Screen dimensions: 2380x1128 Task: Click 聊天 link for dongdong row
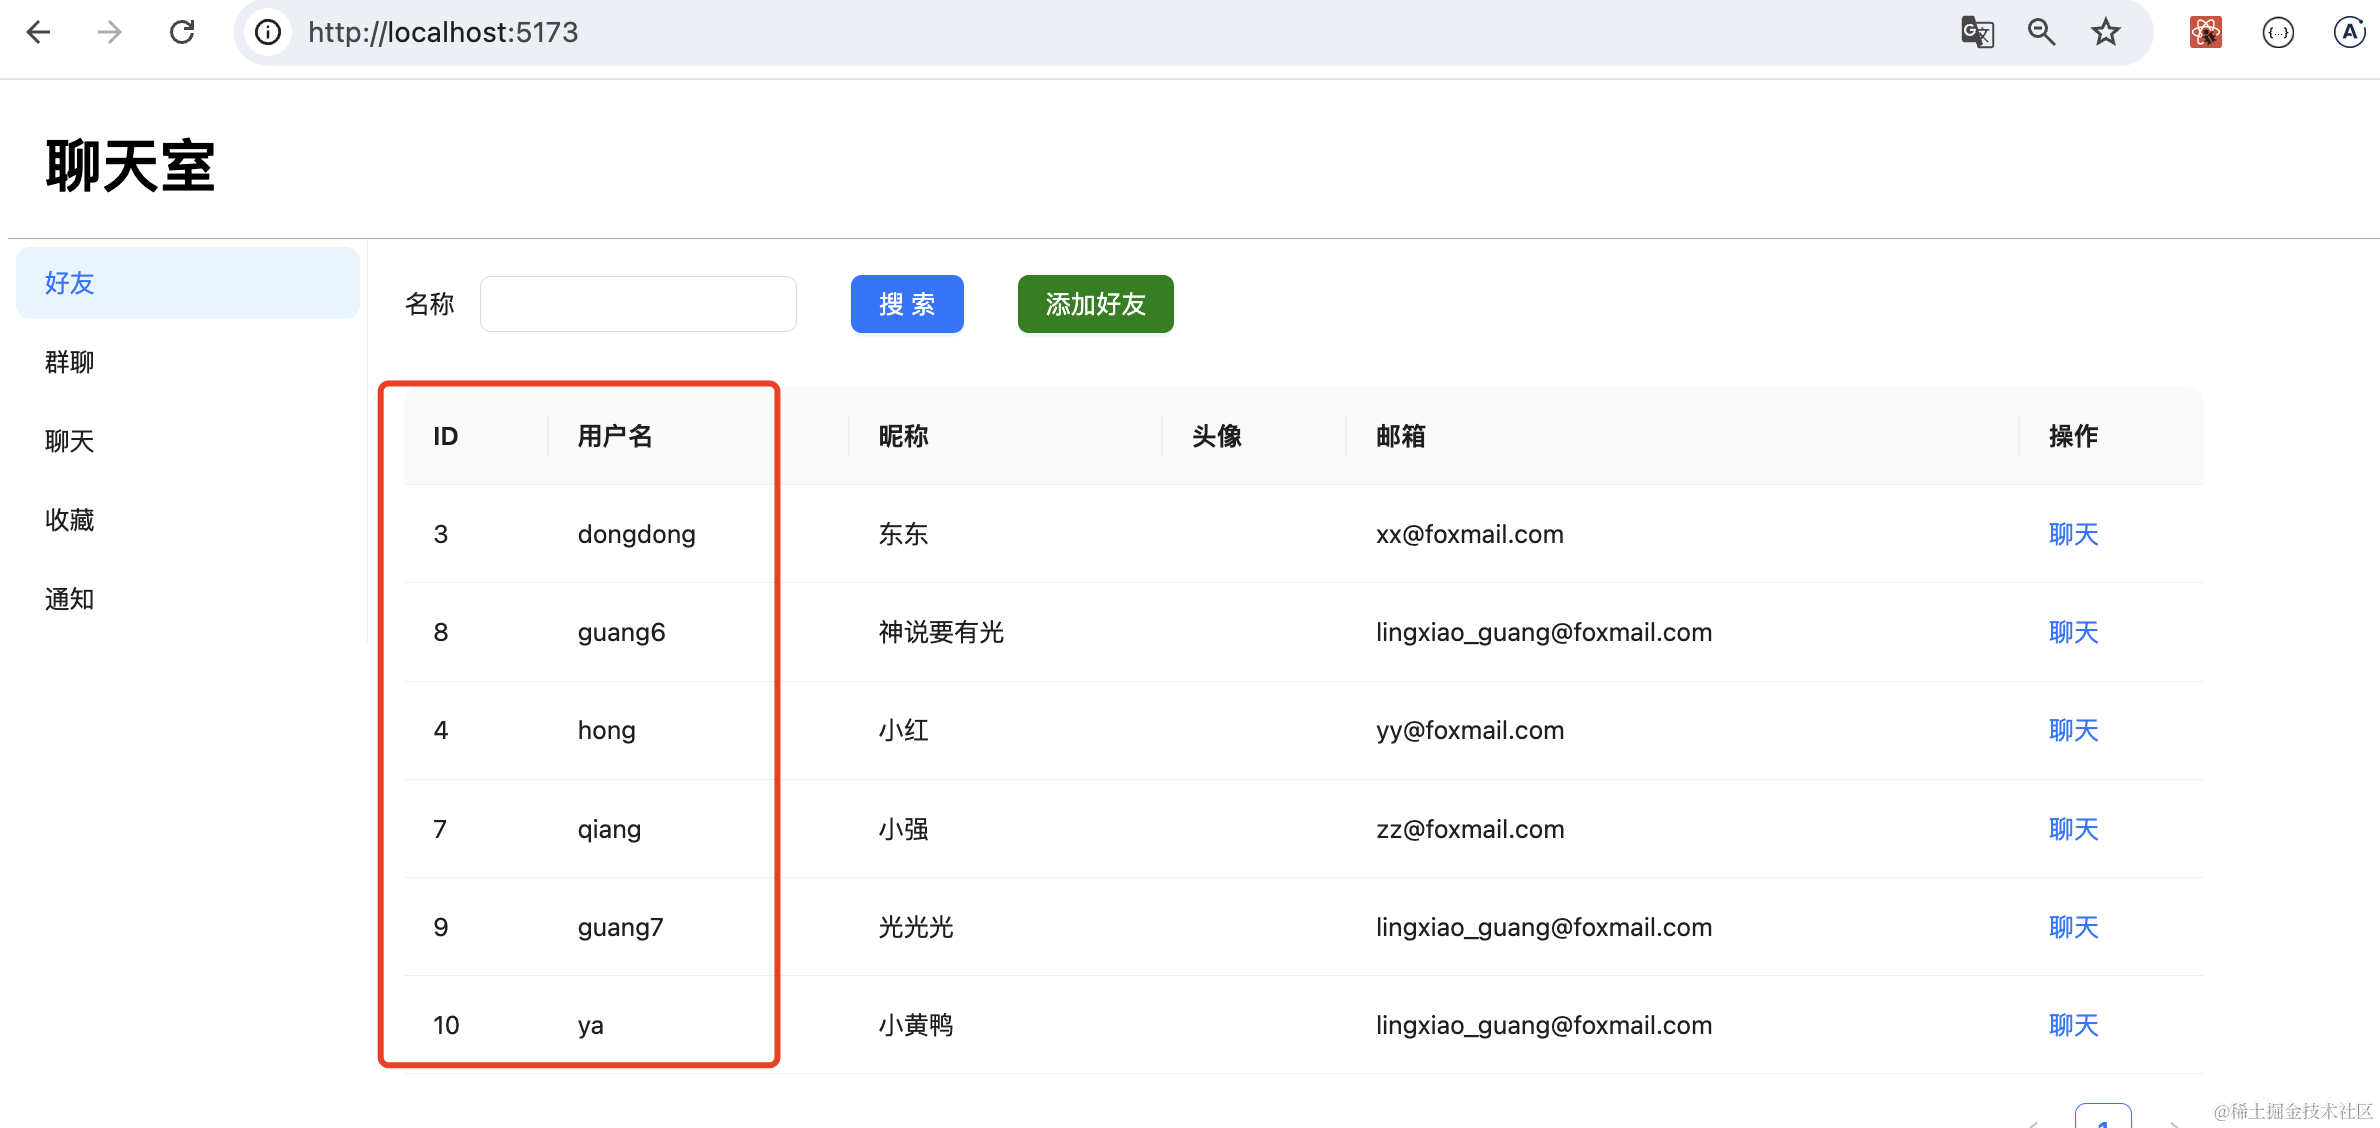(2073, 534)
